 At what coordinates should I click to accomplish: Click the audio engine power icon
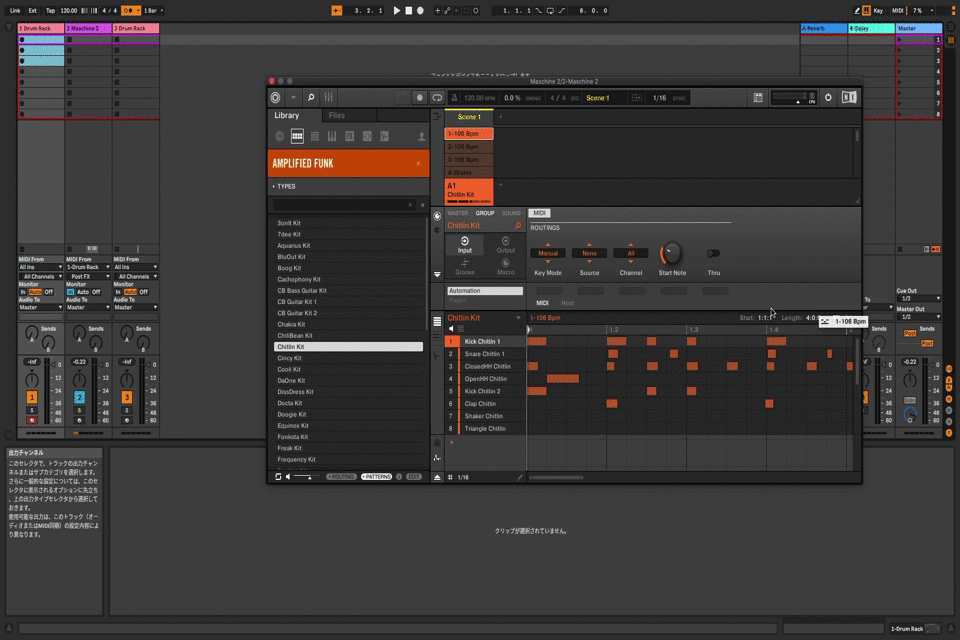click(x=828, y=97)
